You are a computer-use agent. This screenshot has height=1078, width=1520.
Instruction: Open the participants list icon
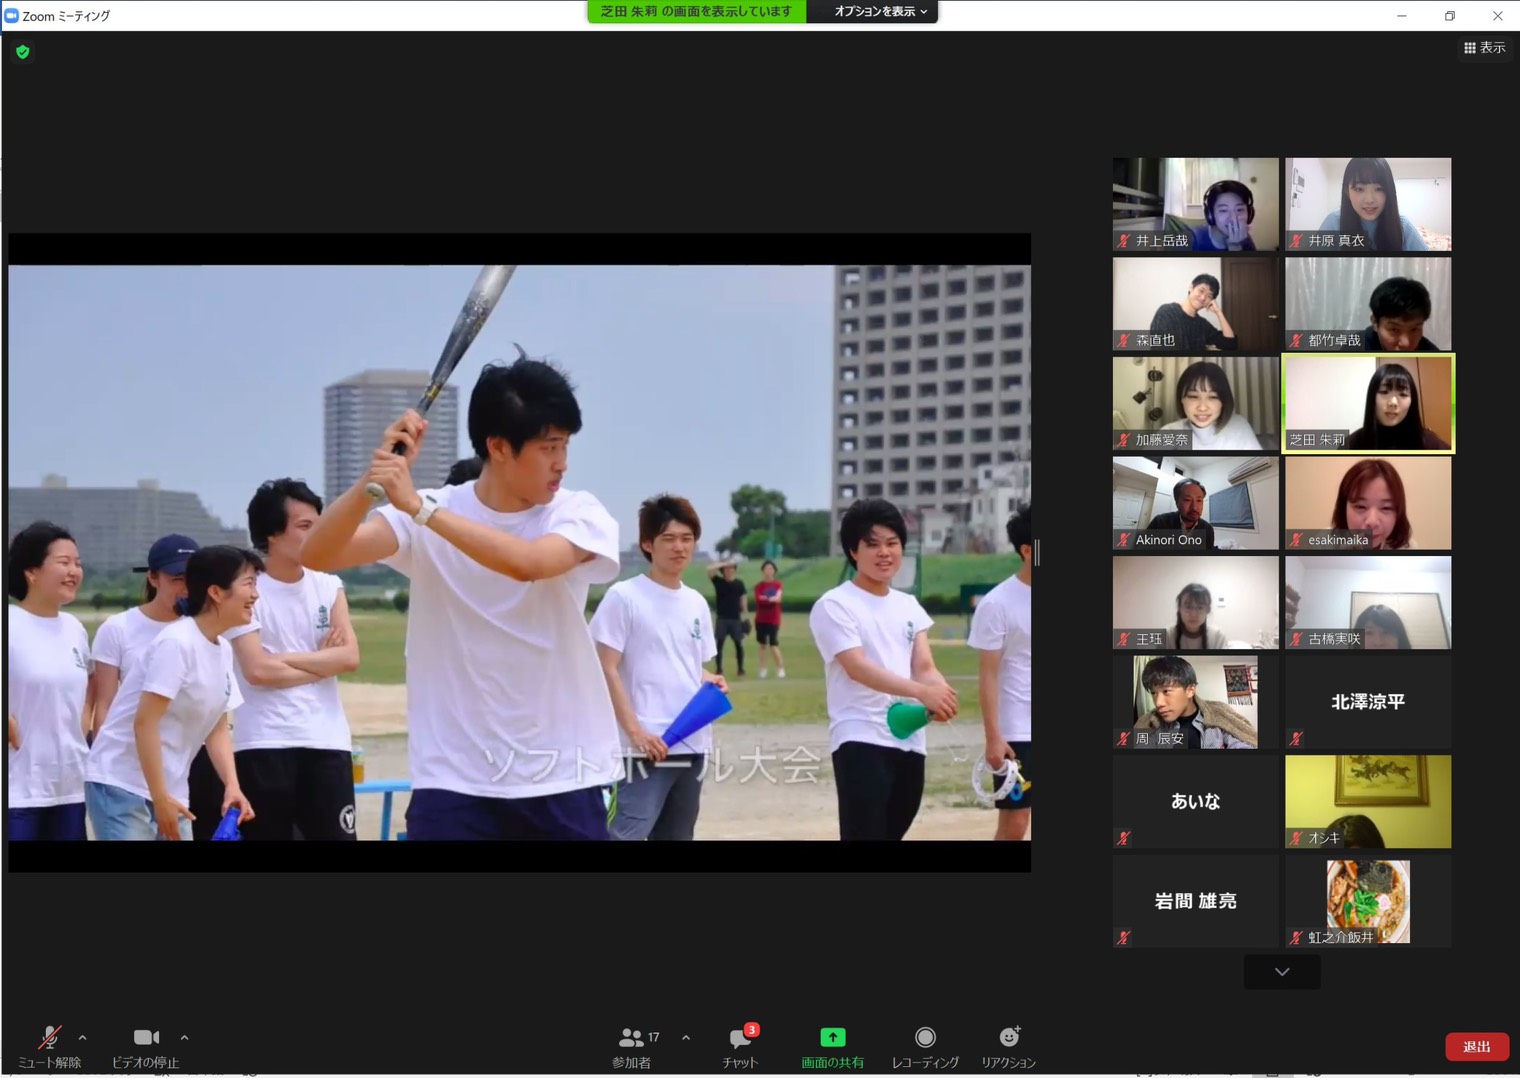[x=632, y=1038]
